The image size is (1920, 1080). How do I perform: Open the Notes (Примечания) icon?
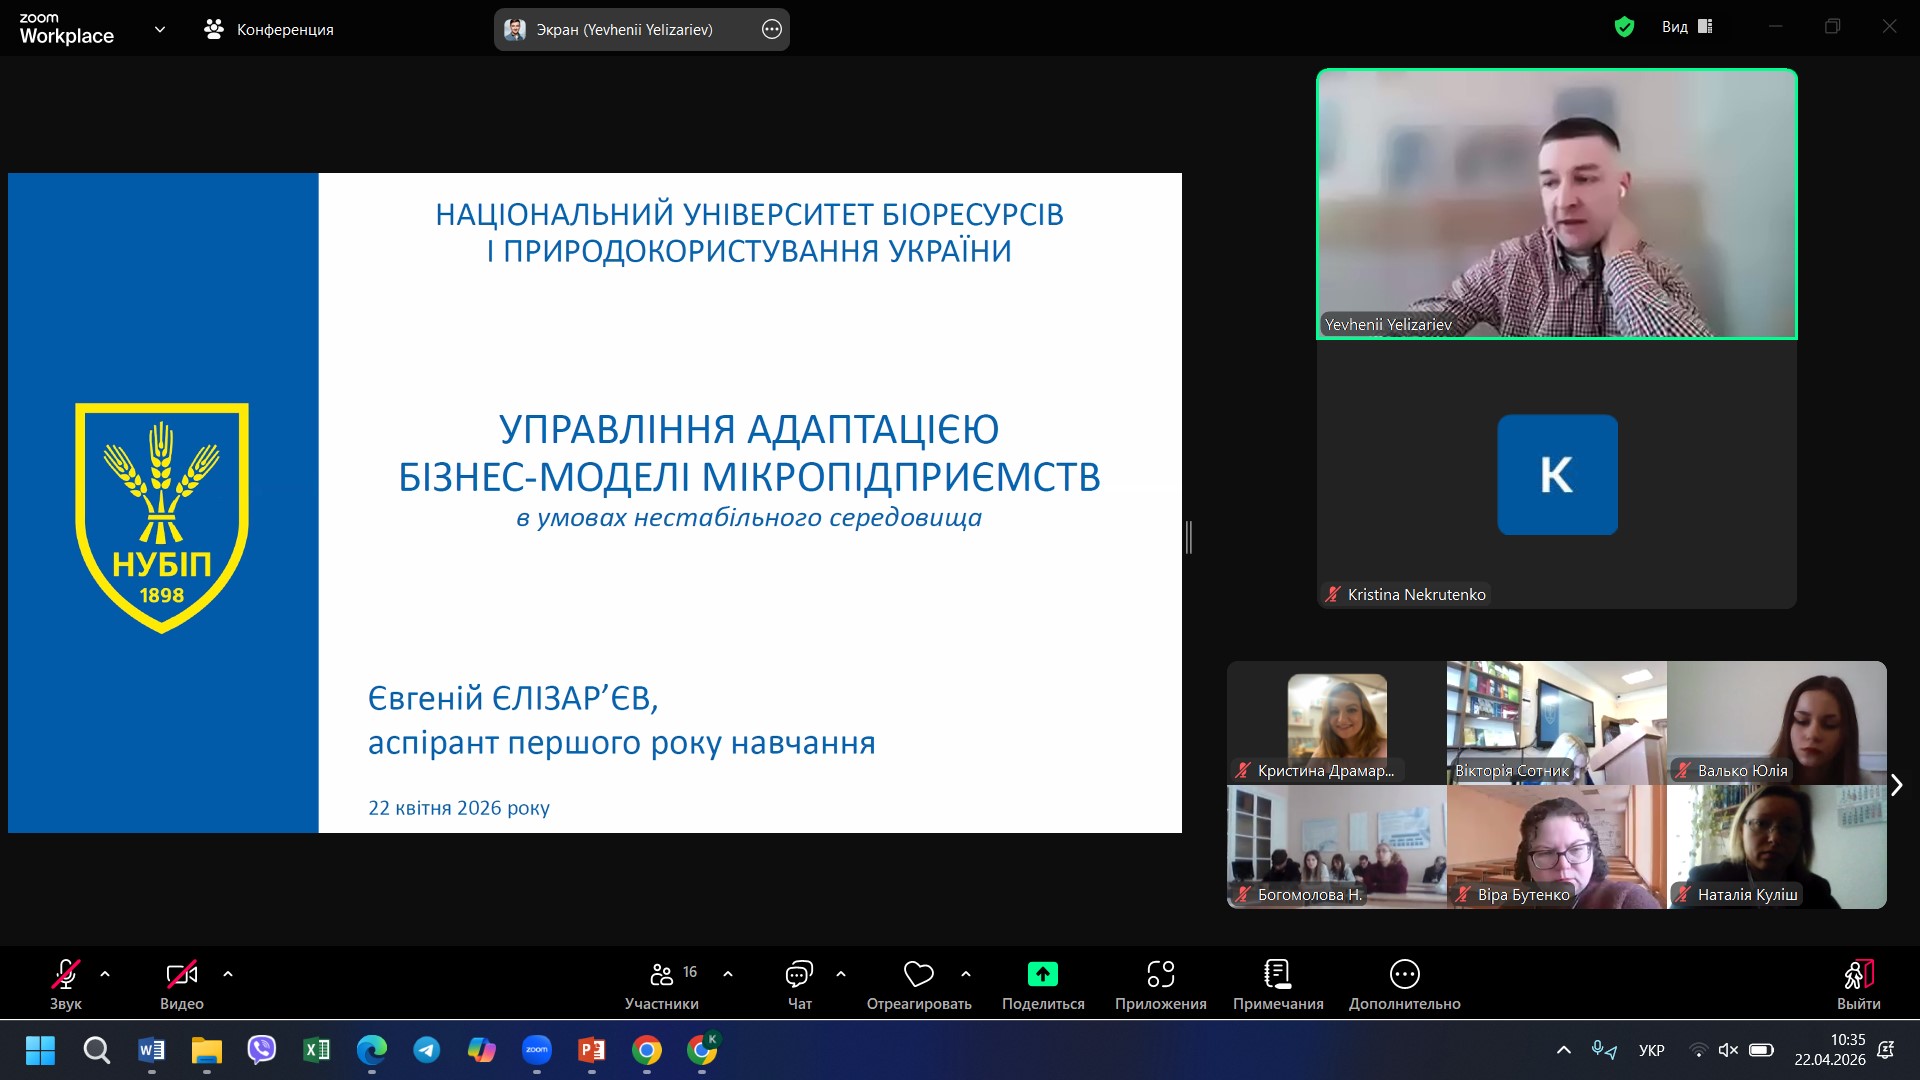pos(1277,974)
